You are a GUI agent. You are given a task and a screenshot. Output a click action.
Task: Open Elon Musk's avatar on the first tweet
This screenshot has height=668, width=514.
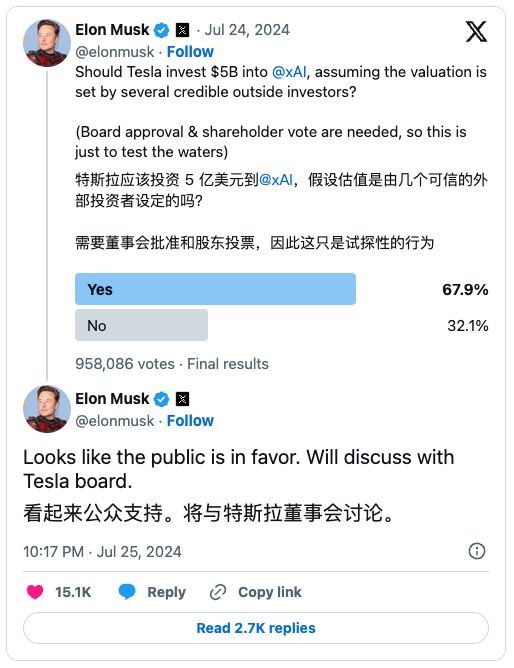47,43
